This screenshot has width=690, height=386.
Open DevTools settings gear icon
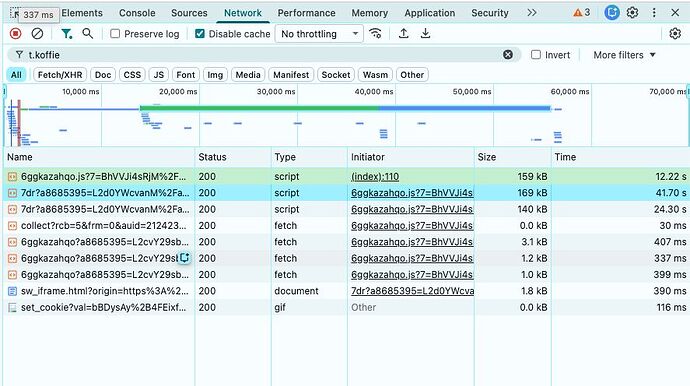pyautogui.click(x=632, y=13)
